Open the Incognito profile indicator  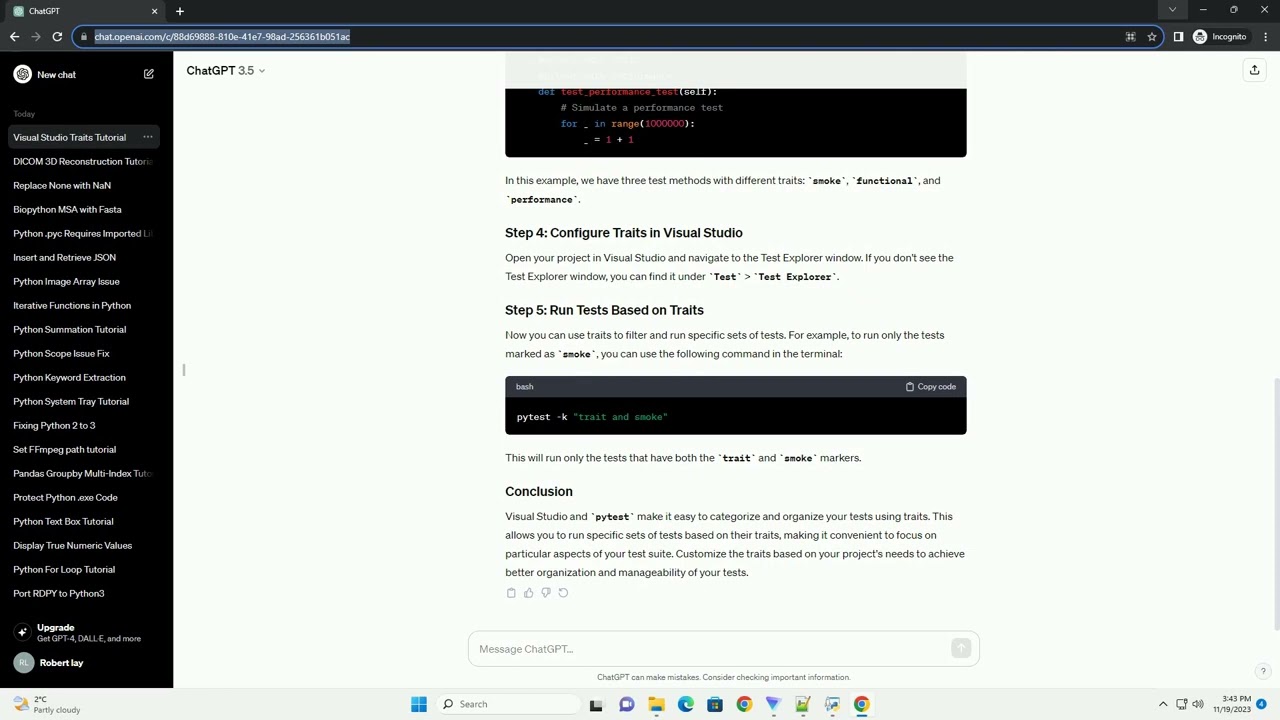pos(1220,37)
